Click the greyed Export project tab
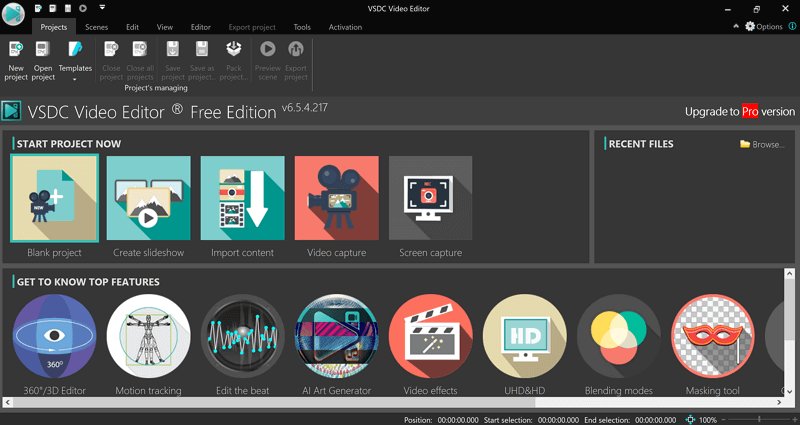 252,27
